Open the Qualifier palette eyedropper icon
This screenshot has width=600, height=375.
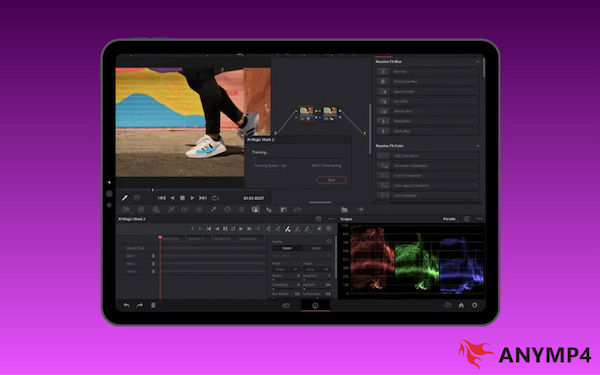pos(213,209)
